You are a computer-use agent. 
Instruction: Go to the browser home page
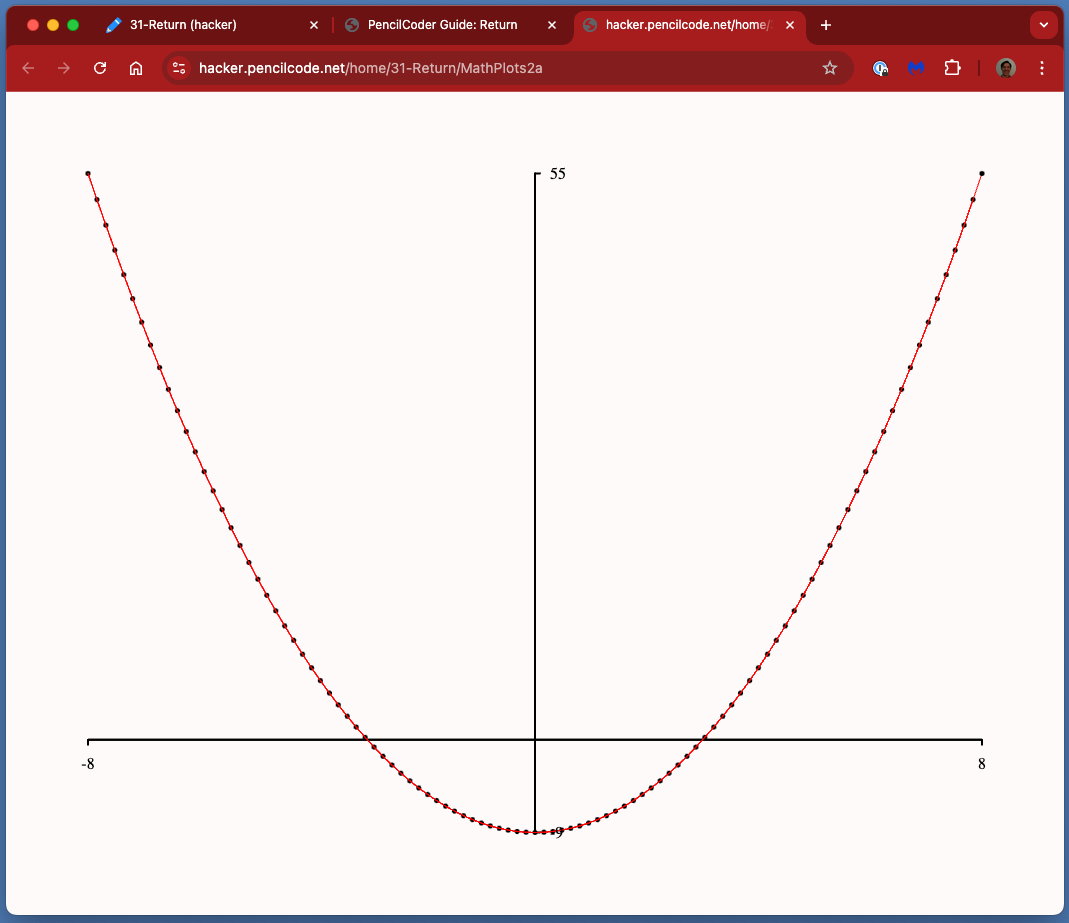[136, 68]
